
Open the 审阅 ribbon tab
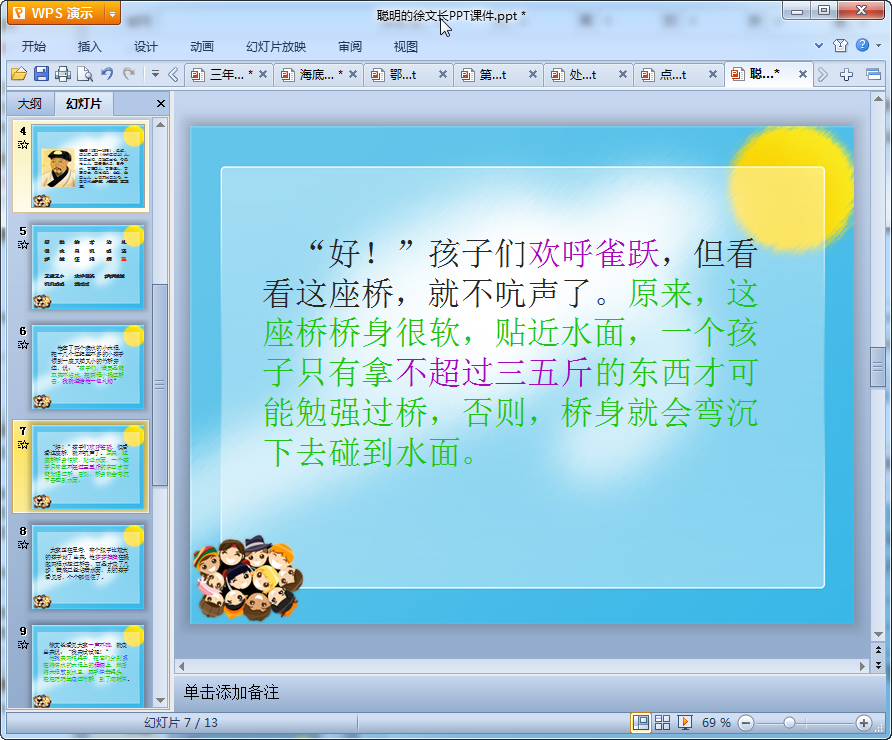click(x=350, y=47)
